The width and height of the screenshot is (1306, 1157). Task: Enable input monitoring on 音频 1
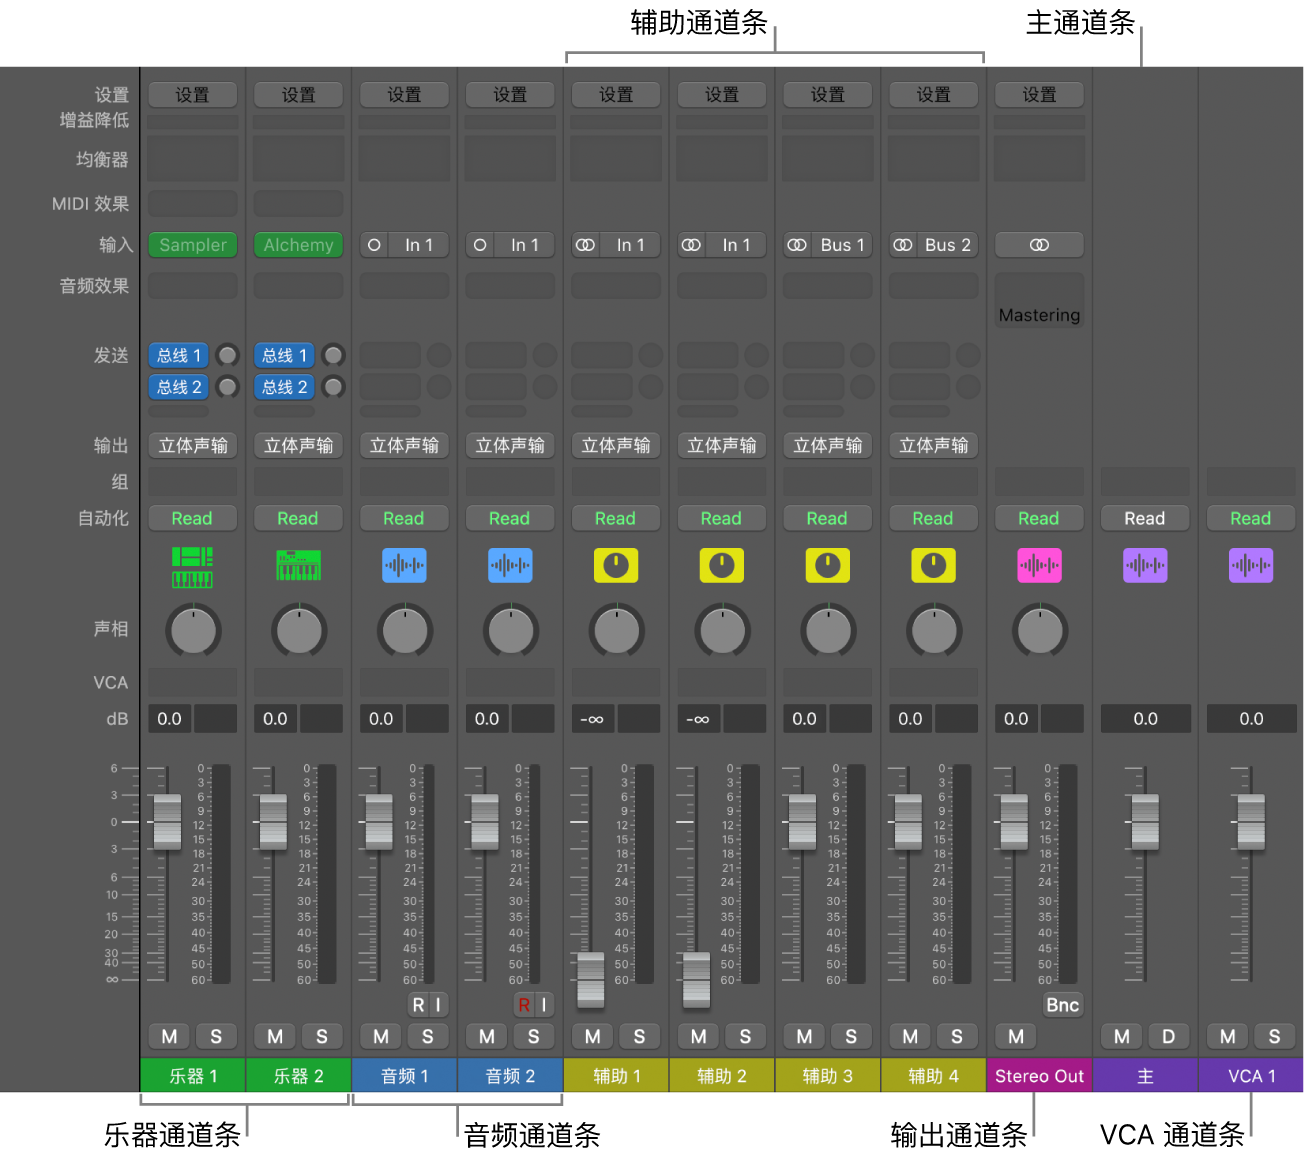(436, 1004)
